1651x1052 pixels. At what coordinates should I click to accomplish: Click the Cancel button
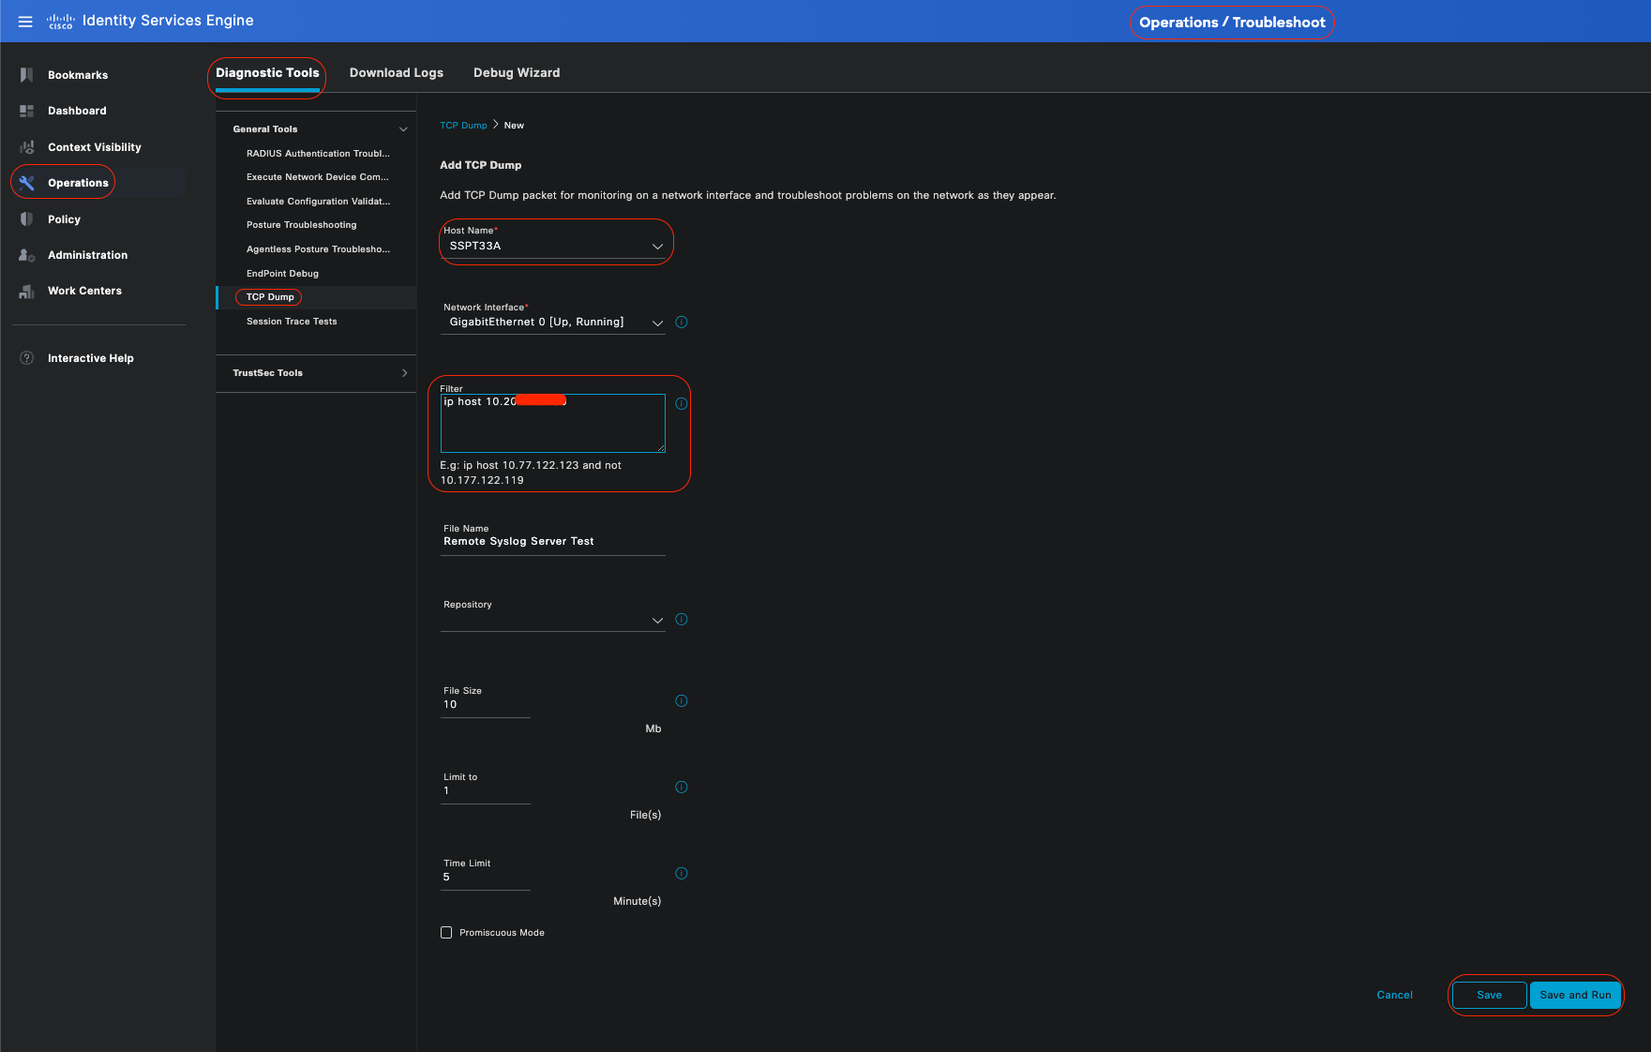coord(1394,995)
